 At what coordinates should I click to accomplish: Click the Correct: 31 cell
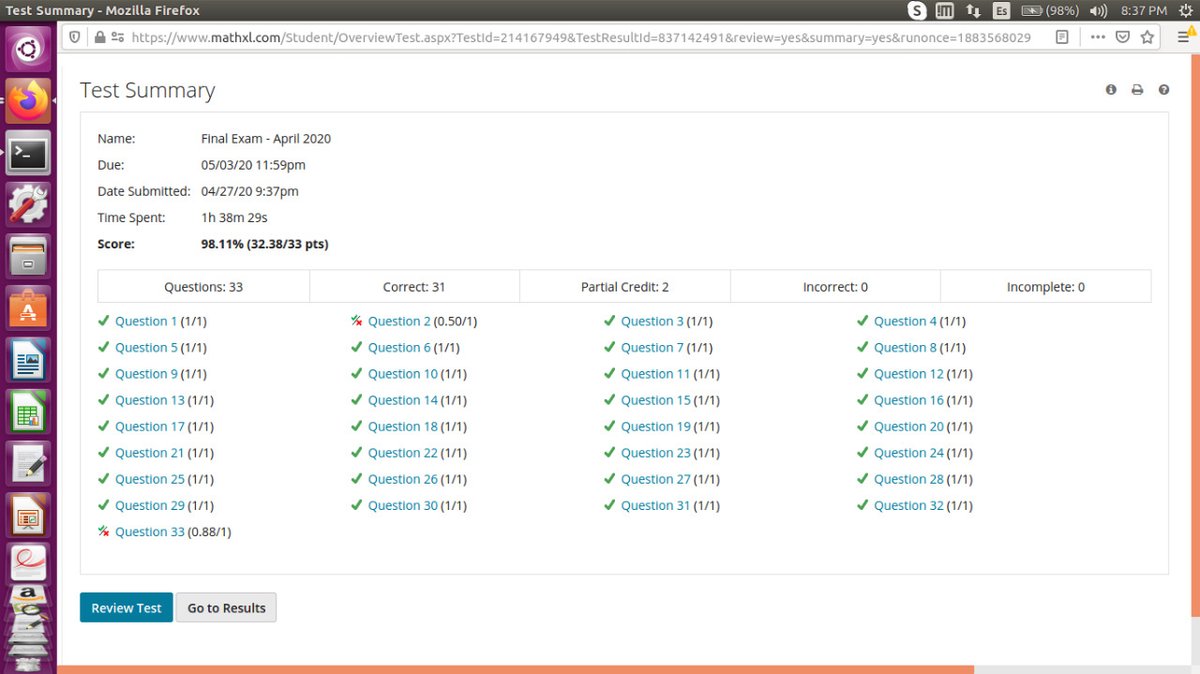click(414, 287)
